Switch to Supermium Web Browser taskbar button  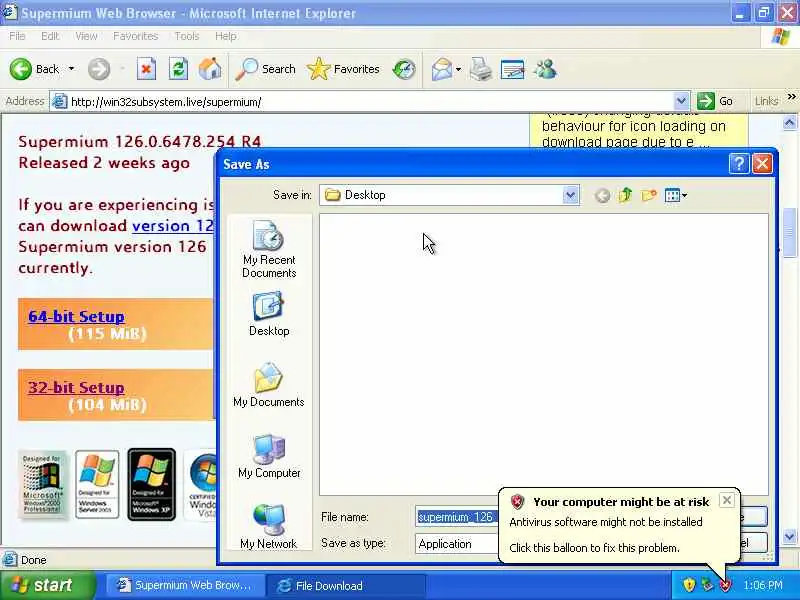(x=185, y=585)
